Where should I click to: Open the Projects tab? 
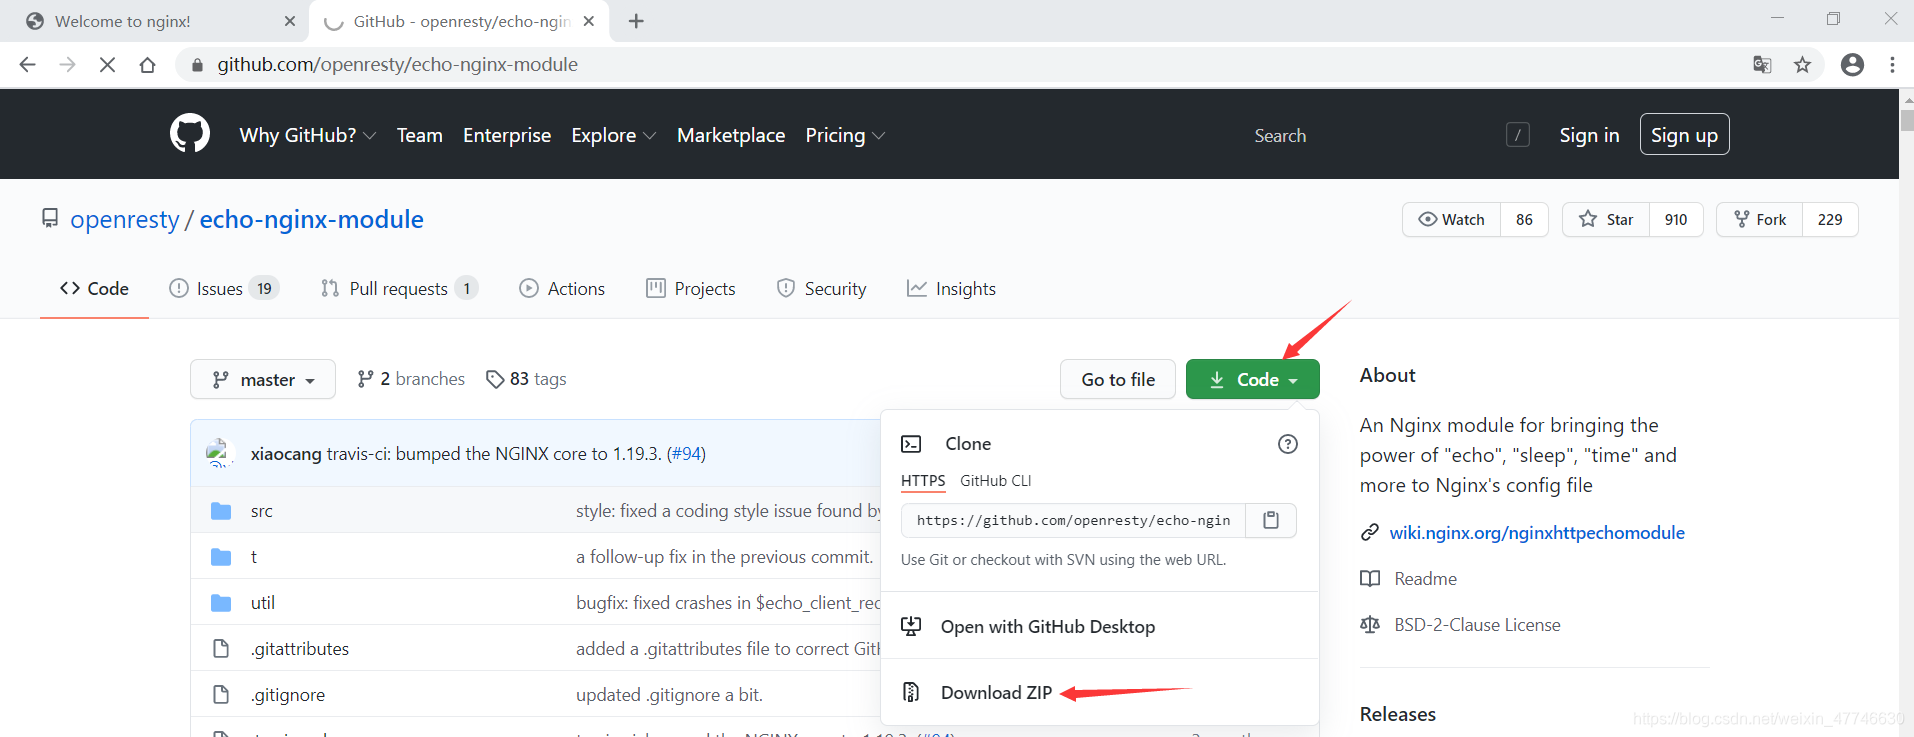coord(691,289)
